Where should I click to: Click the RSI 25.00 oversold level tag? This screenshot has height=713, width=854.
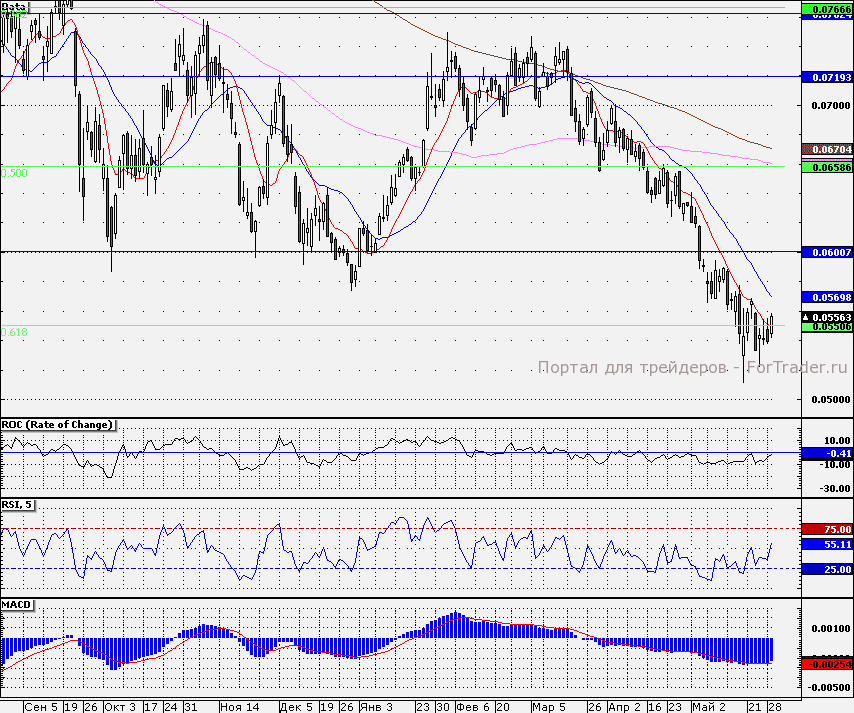826,569
